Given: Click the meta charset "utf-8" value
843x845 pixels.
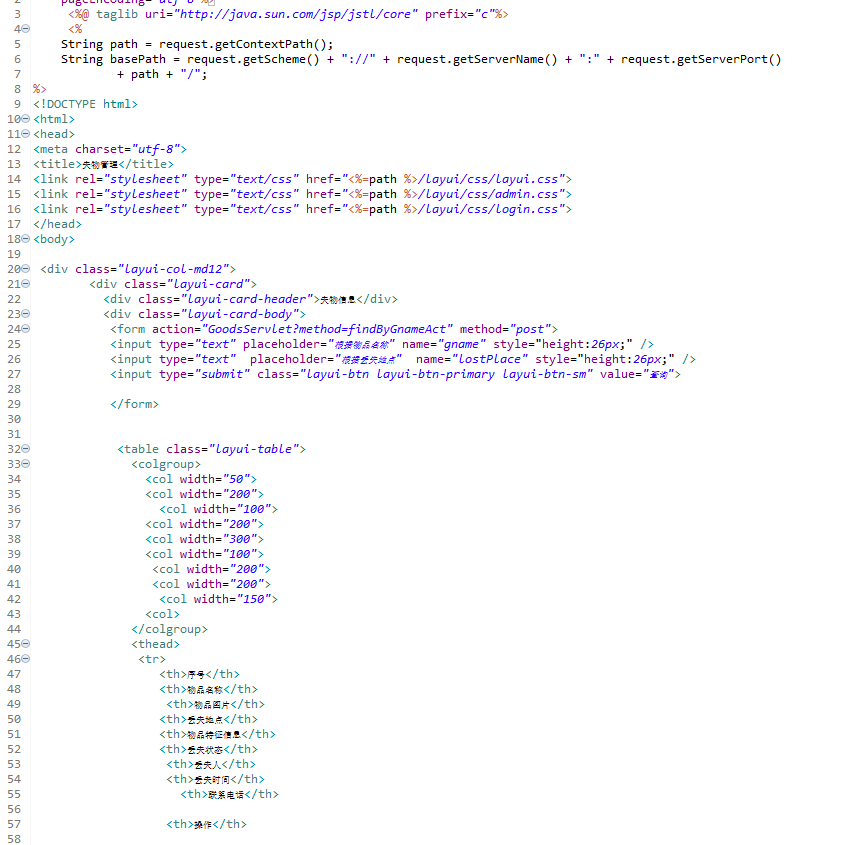Looking at the screenshot, I should [156, 149].
